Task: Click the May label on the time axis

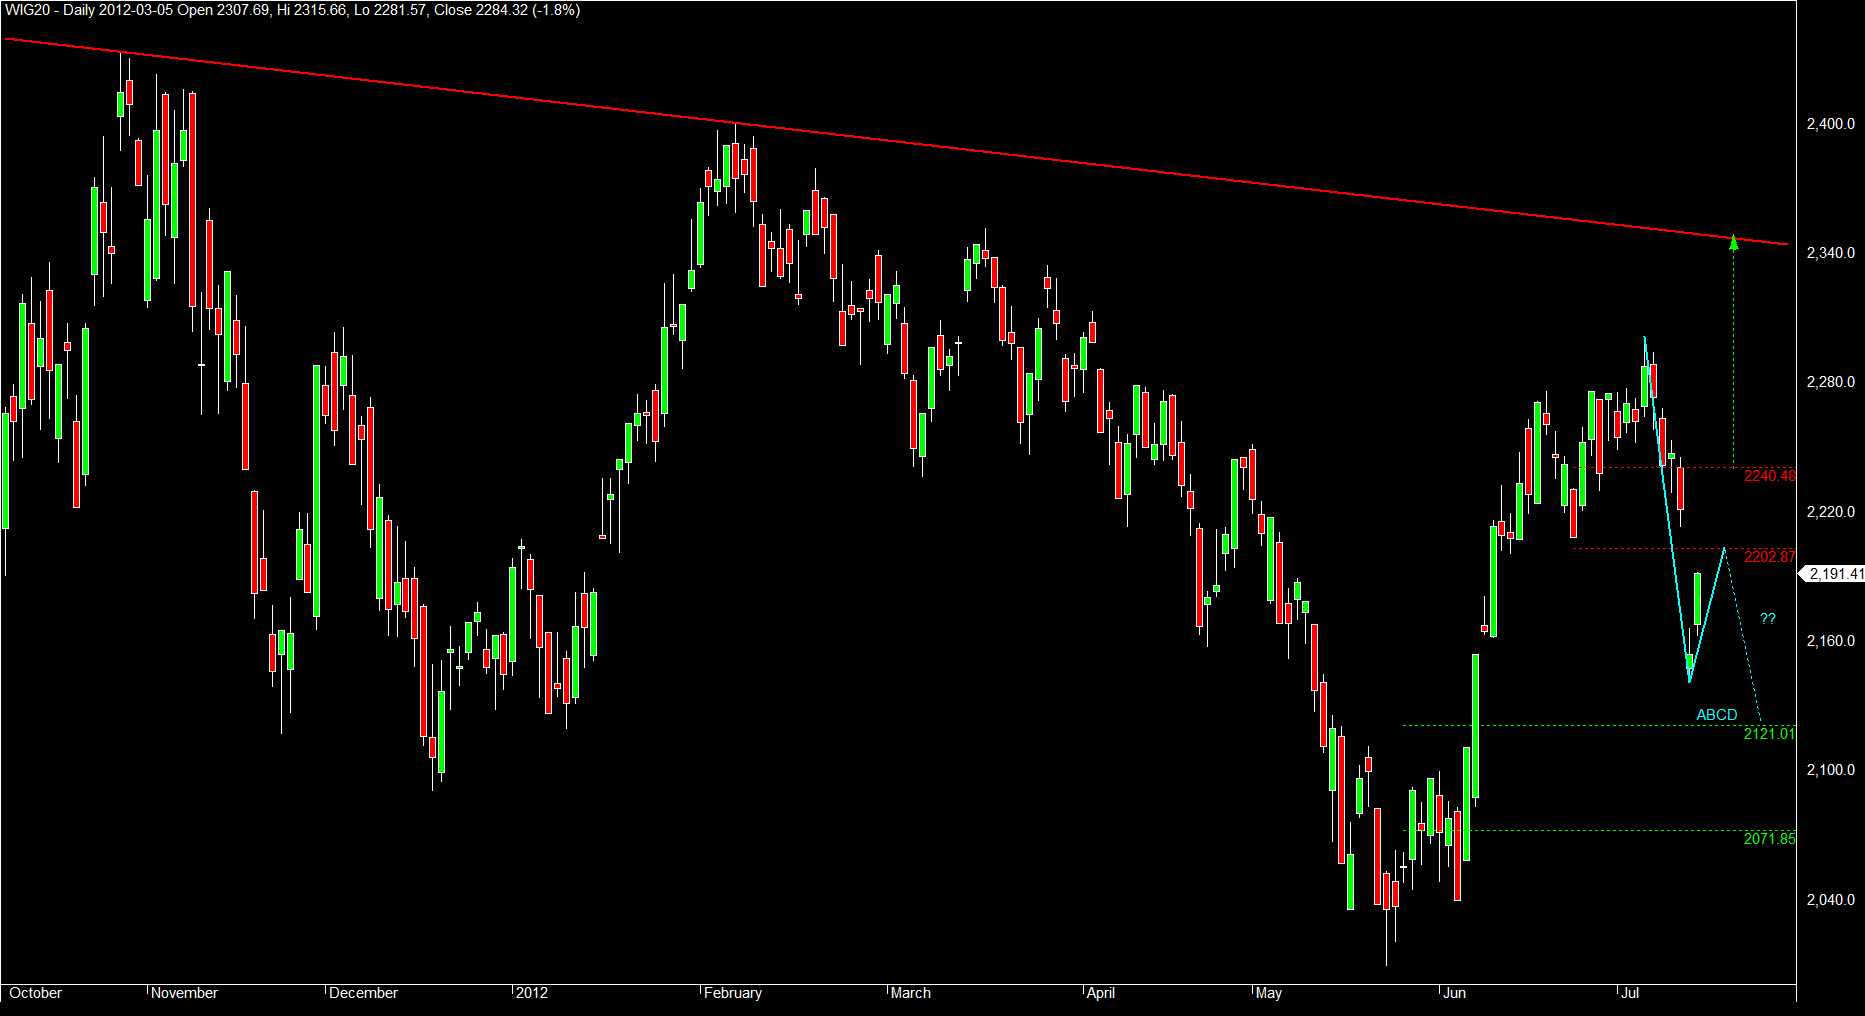Action: tap(1269, 993)
